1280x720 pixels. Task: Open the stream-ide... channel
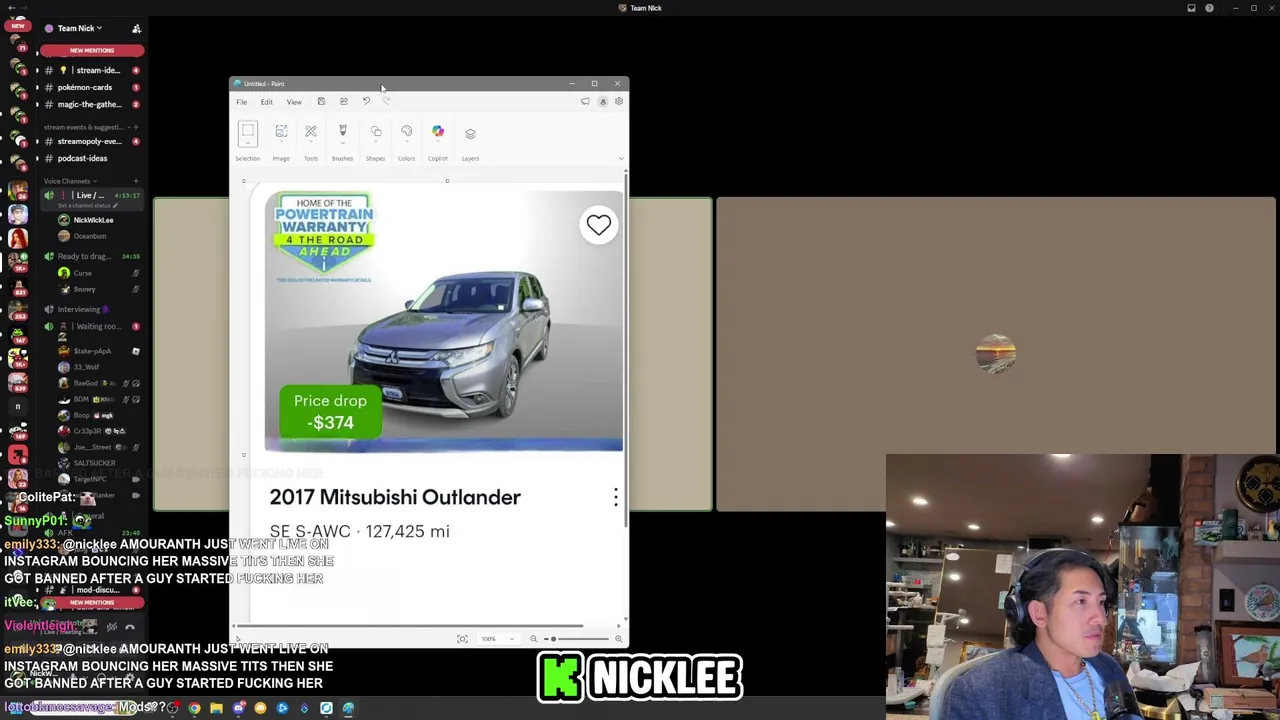coord(90,70)
